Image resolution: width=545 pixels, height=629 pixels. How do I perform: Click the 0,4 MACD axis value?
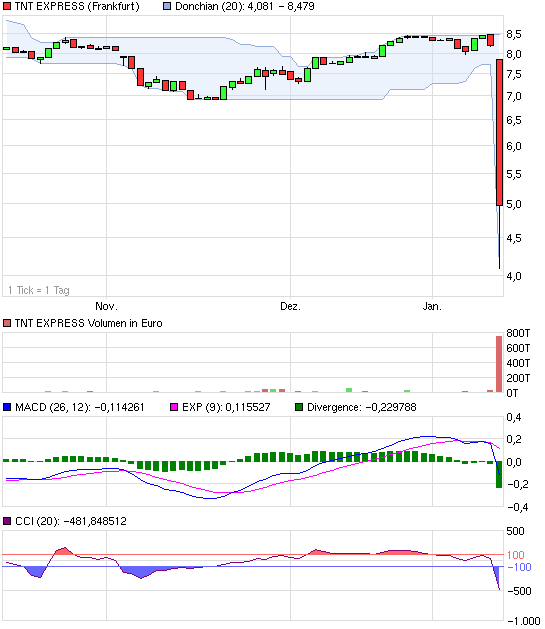point(514,418)
